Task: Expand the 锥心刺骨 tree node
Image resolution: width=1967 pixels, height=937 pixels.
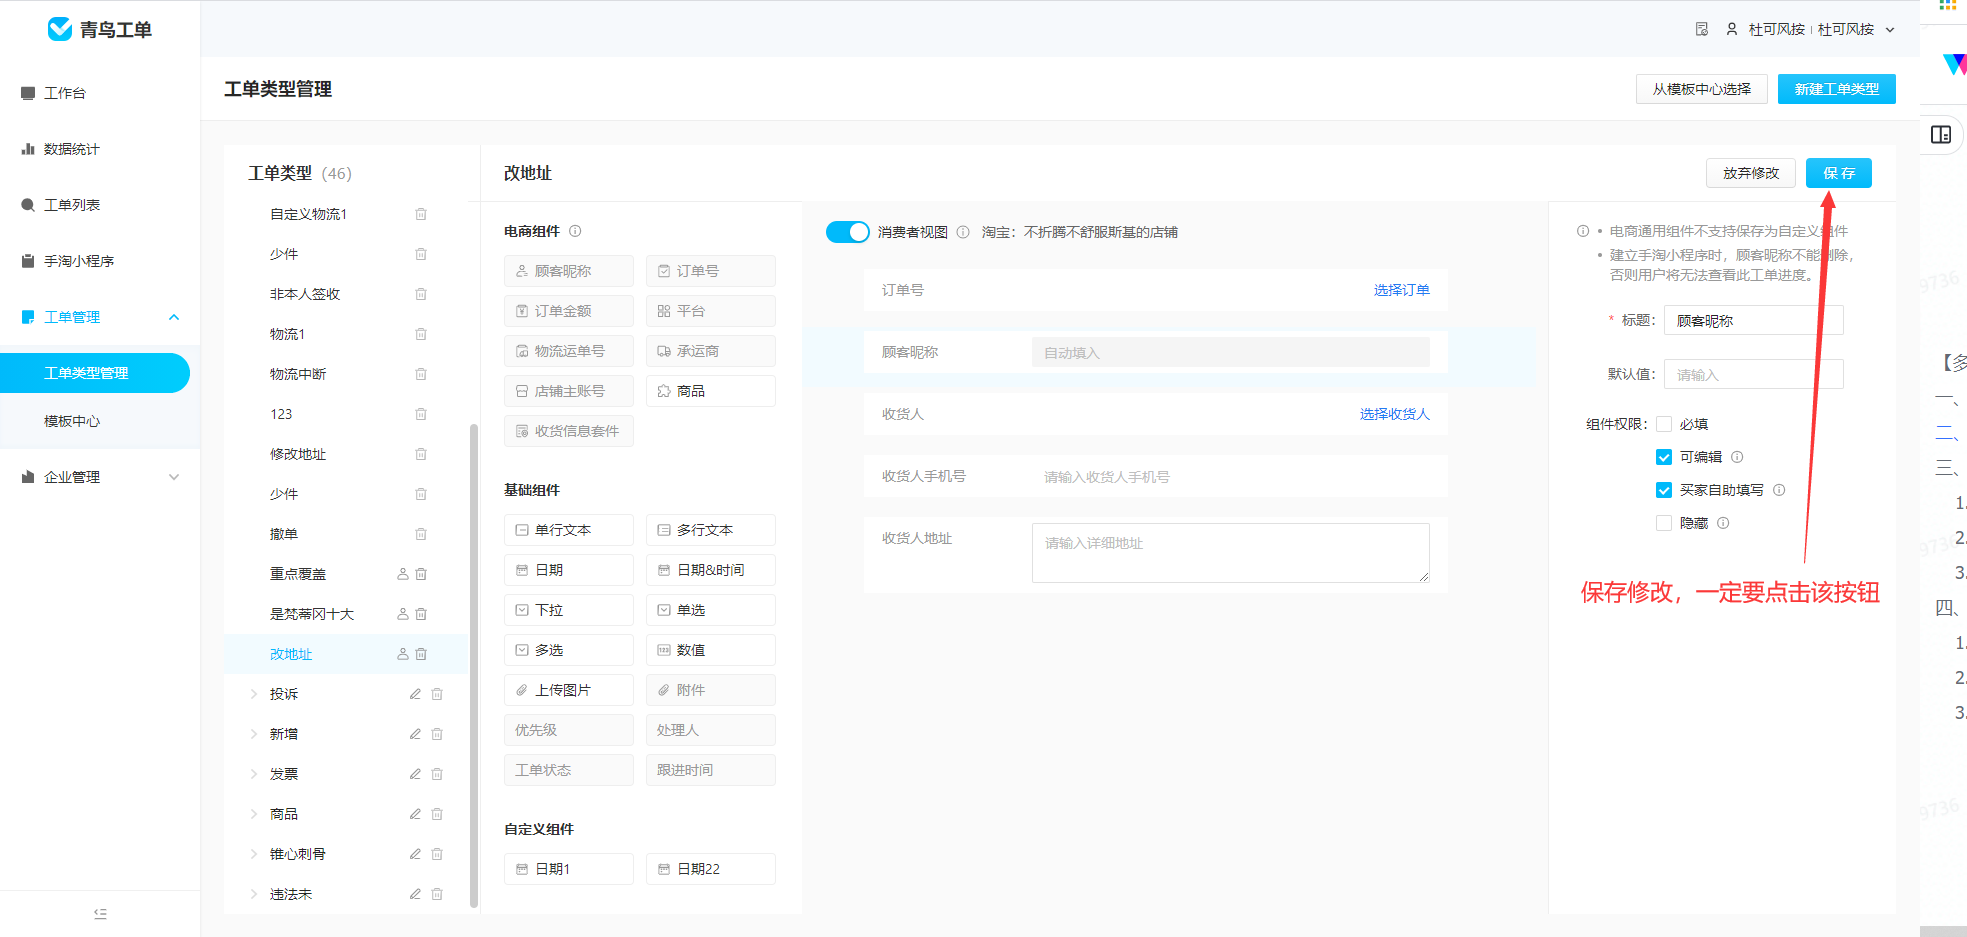Action: tap(253, 854)
